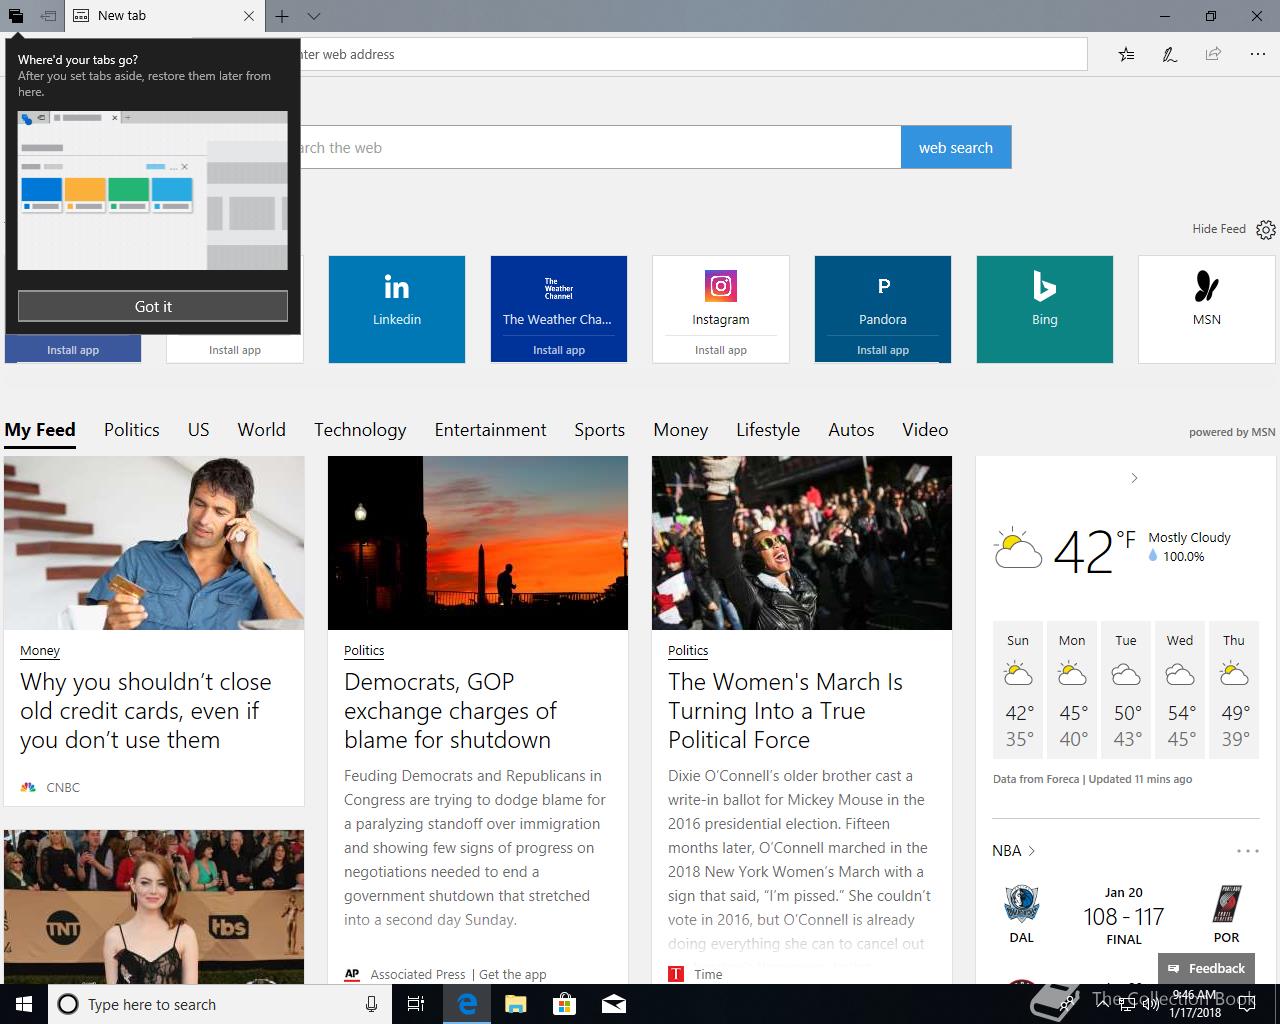1280x1024 pixels.
Task: Click the Get the app link
Action: click(x=513, y=974)
